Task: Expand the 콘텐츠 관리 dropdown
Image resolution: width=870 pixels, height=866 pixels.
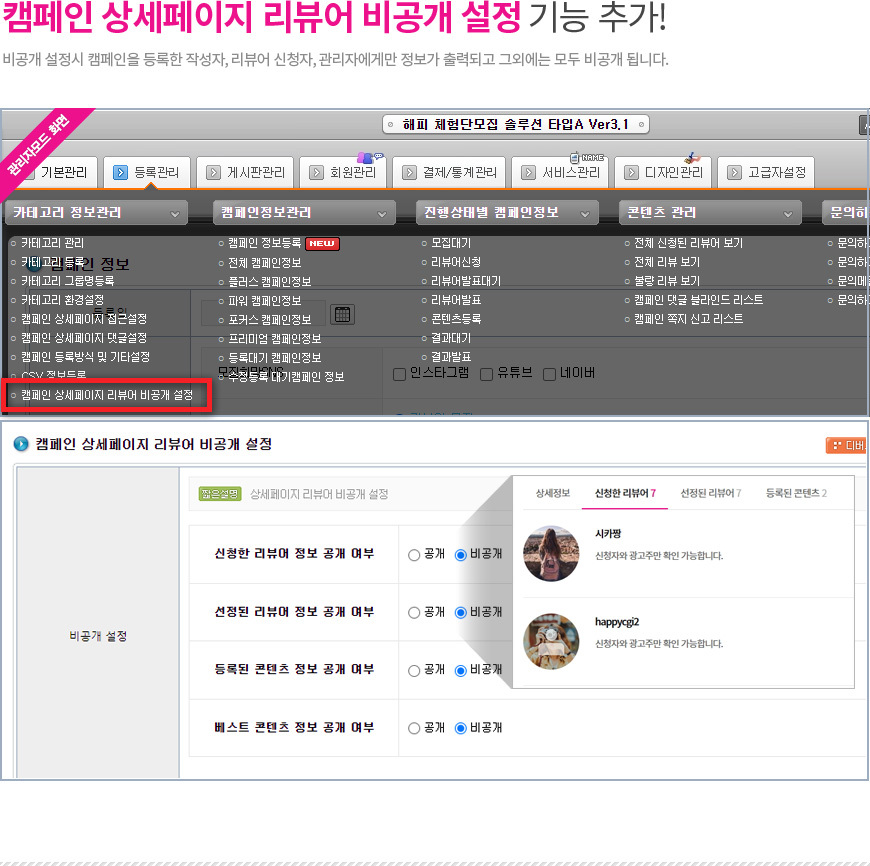Action: 710,212
